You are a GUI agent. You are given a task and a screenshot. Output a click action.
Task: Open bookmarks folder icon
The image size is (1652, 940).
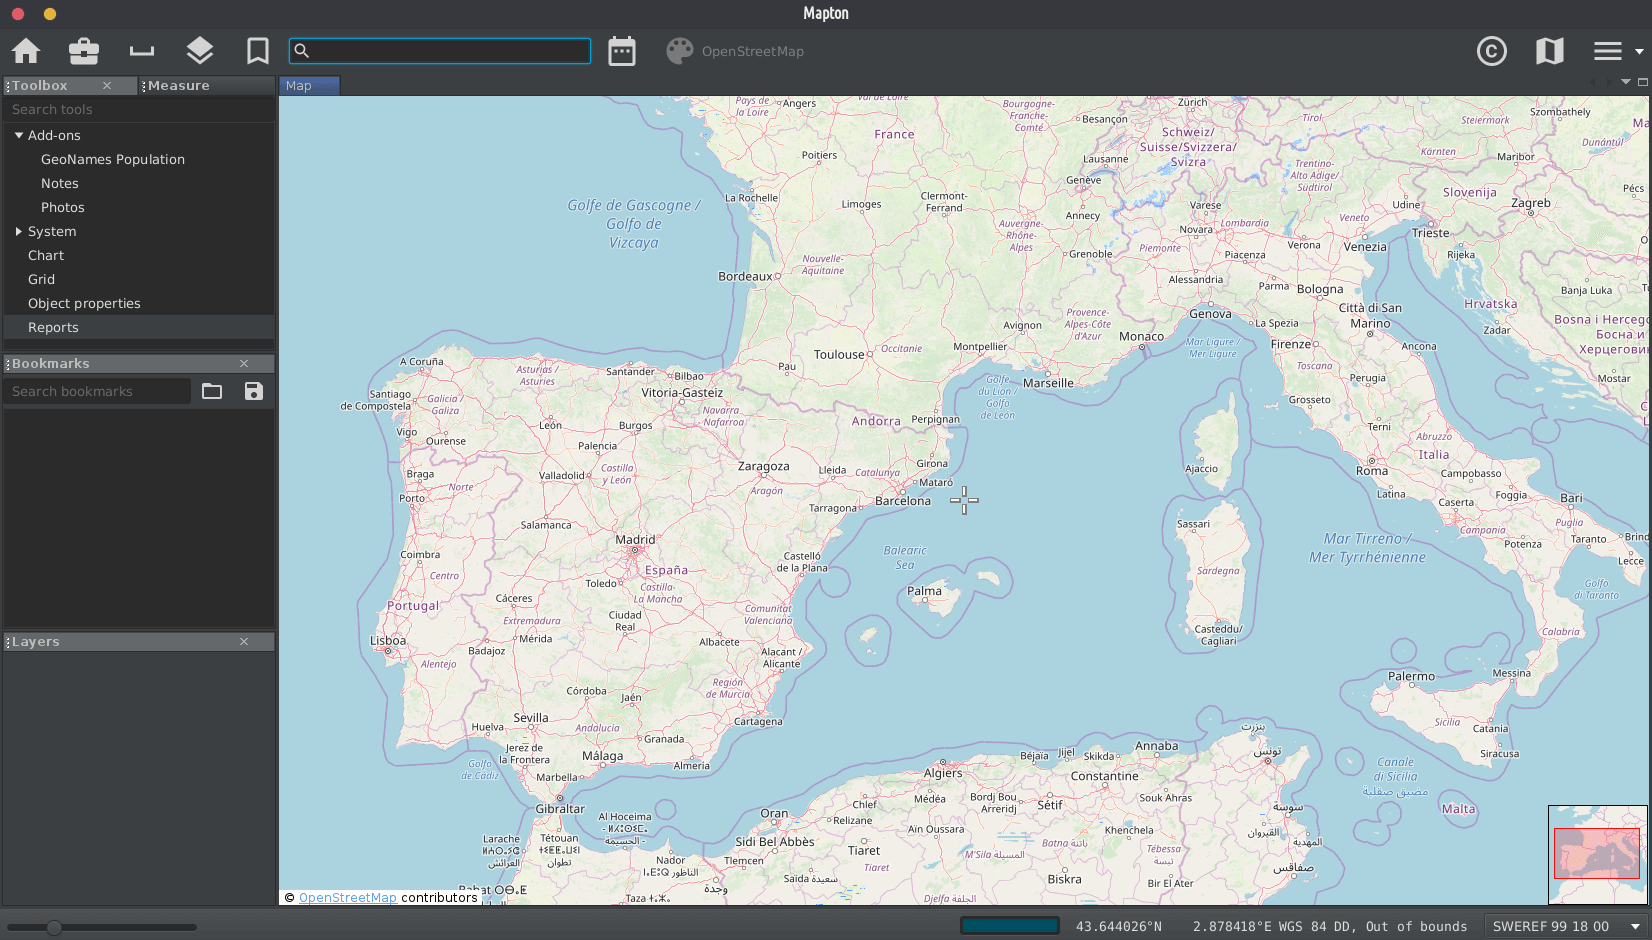point(212,391)
